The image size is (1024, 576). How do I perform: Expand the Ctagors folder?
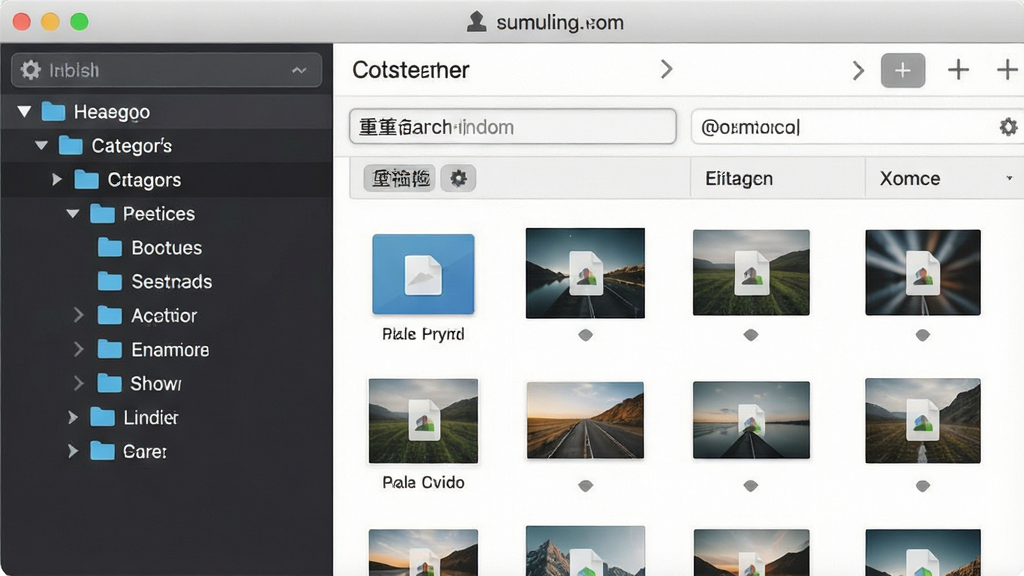coord(57,179)
